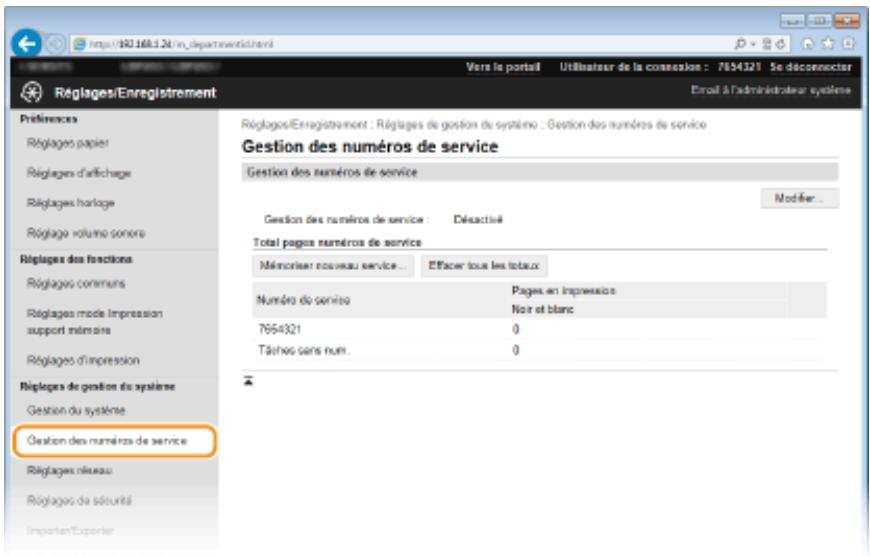870x556 pixels.
Task: Click the browser back arrow button
Action: tap(27, 43)
